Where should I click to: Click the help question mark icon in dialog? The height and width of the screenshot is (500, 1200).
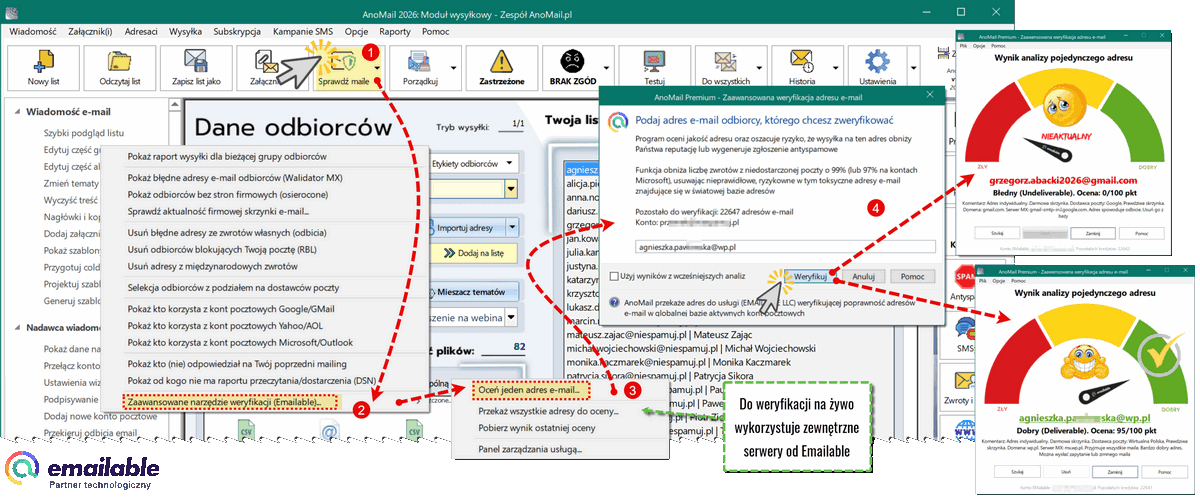[614, 301]
